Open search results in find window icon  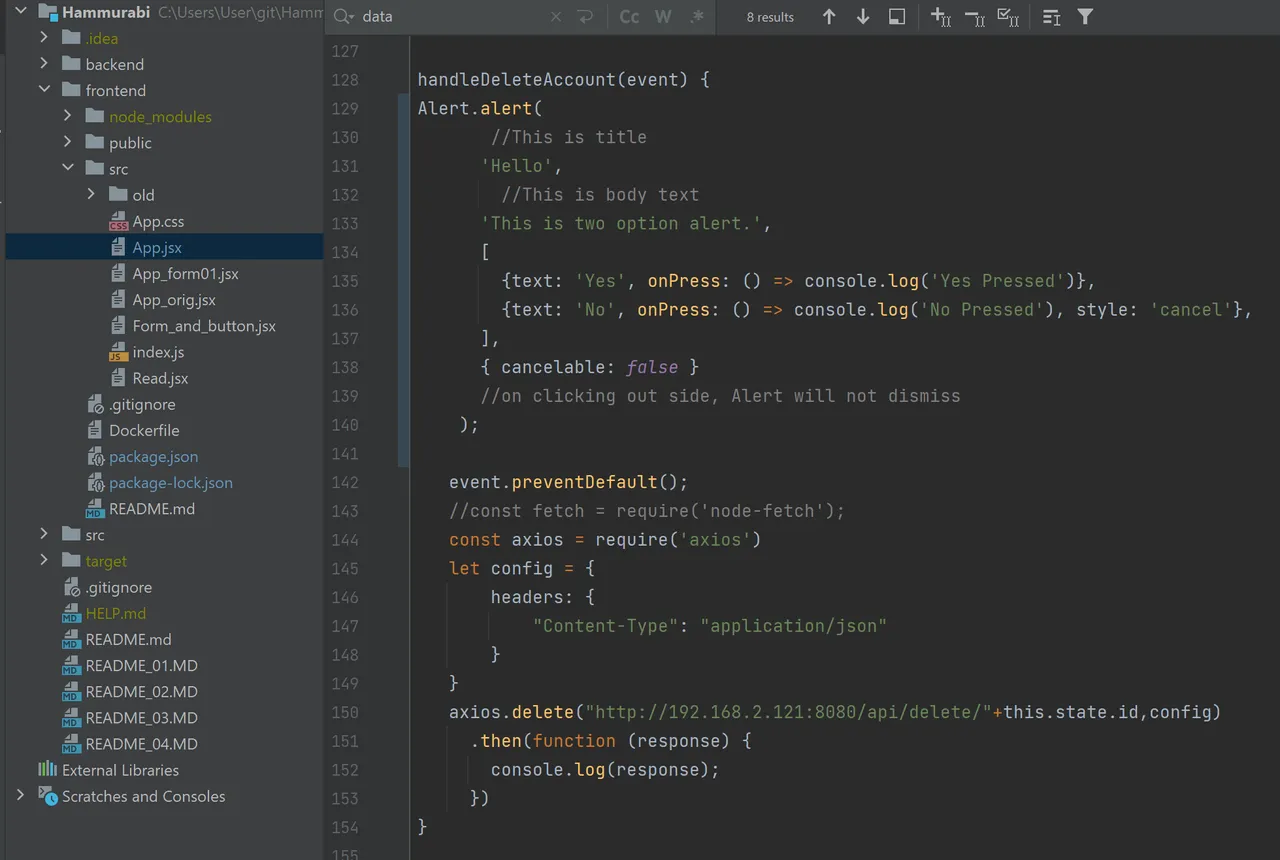coord(897,17)
